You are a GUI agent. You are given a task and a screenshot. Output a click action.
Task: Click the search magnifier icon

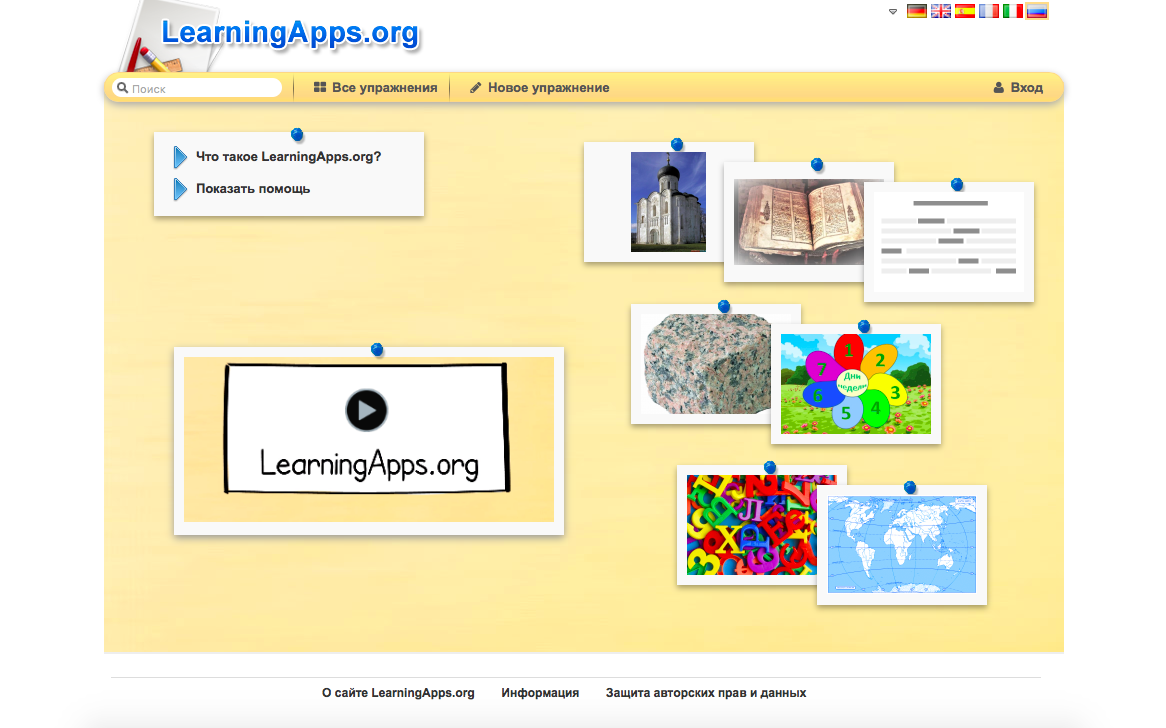point(123,88)
